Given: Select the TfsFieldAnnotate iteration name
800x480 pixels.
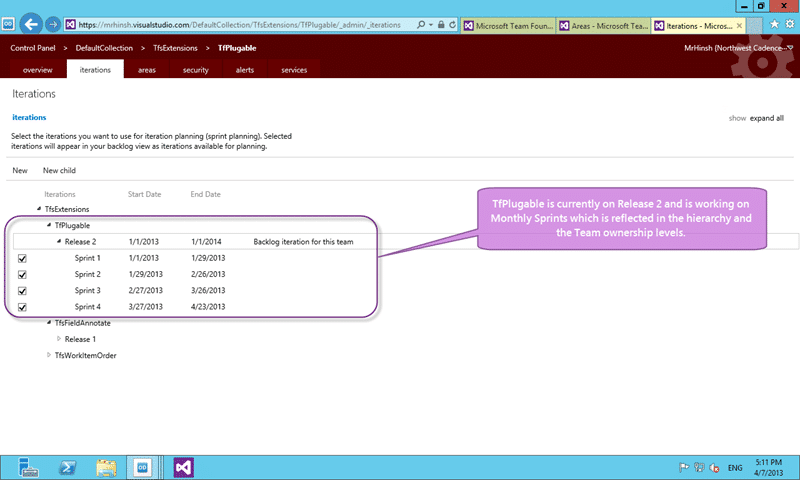Looking at the screenshot, I should point(83,323).
